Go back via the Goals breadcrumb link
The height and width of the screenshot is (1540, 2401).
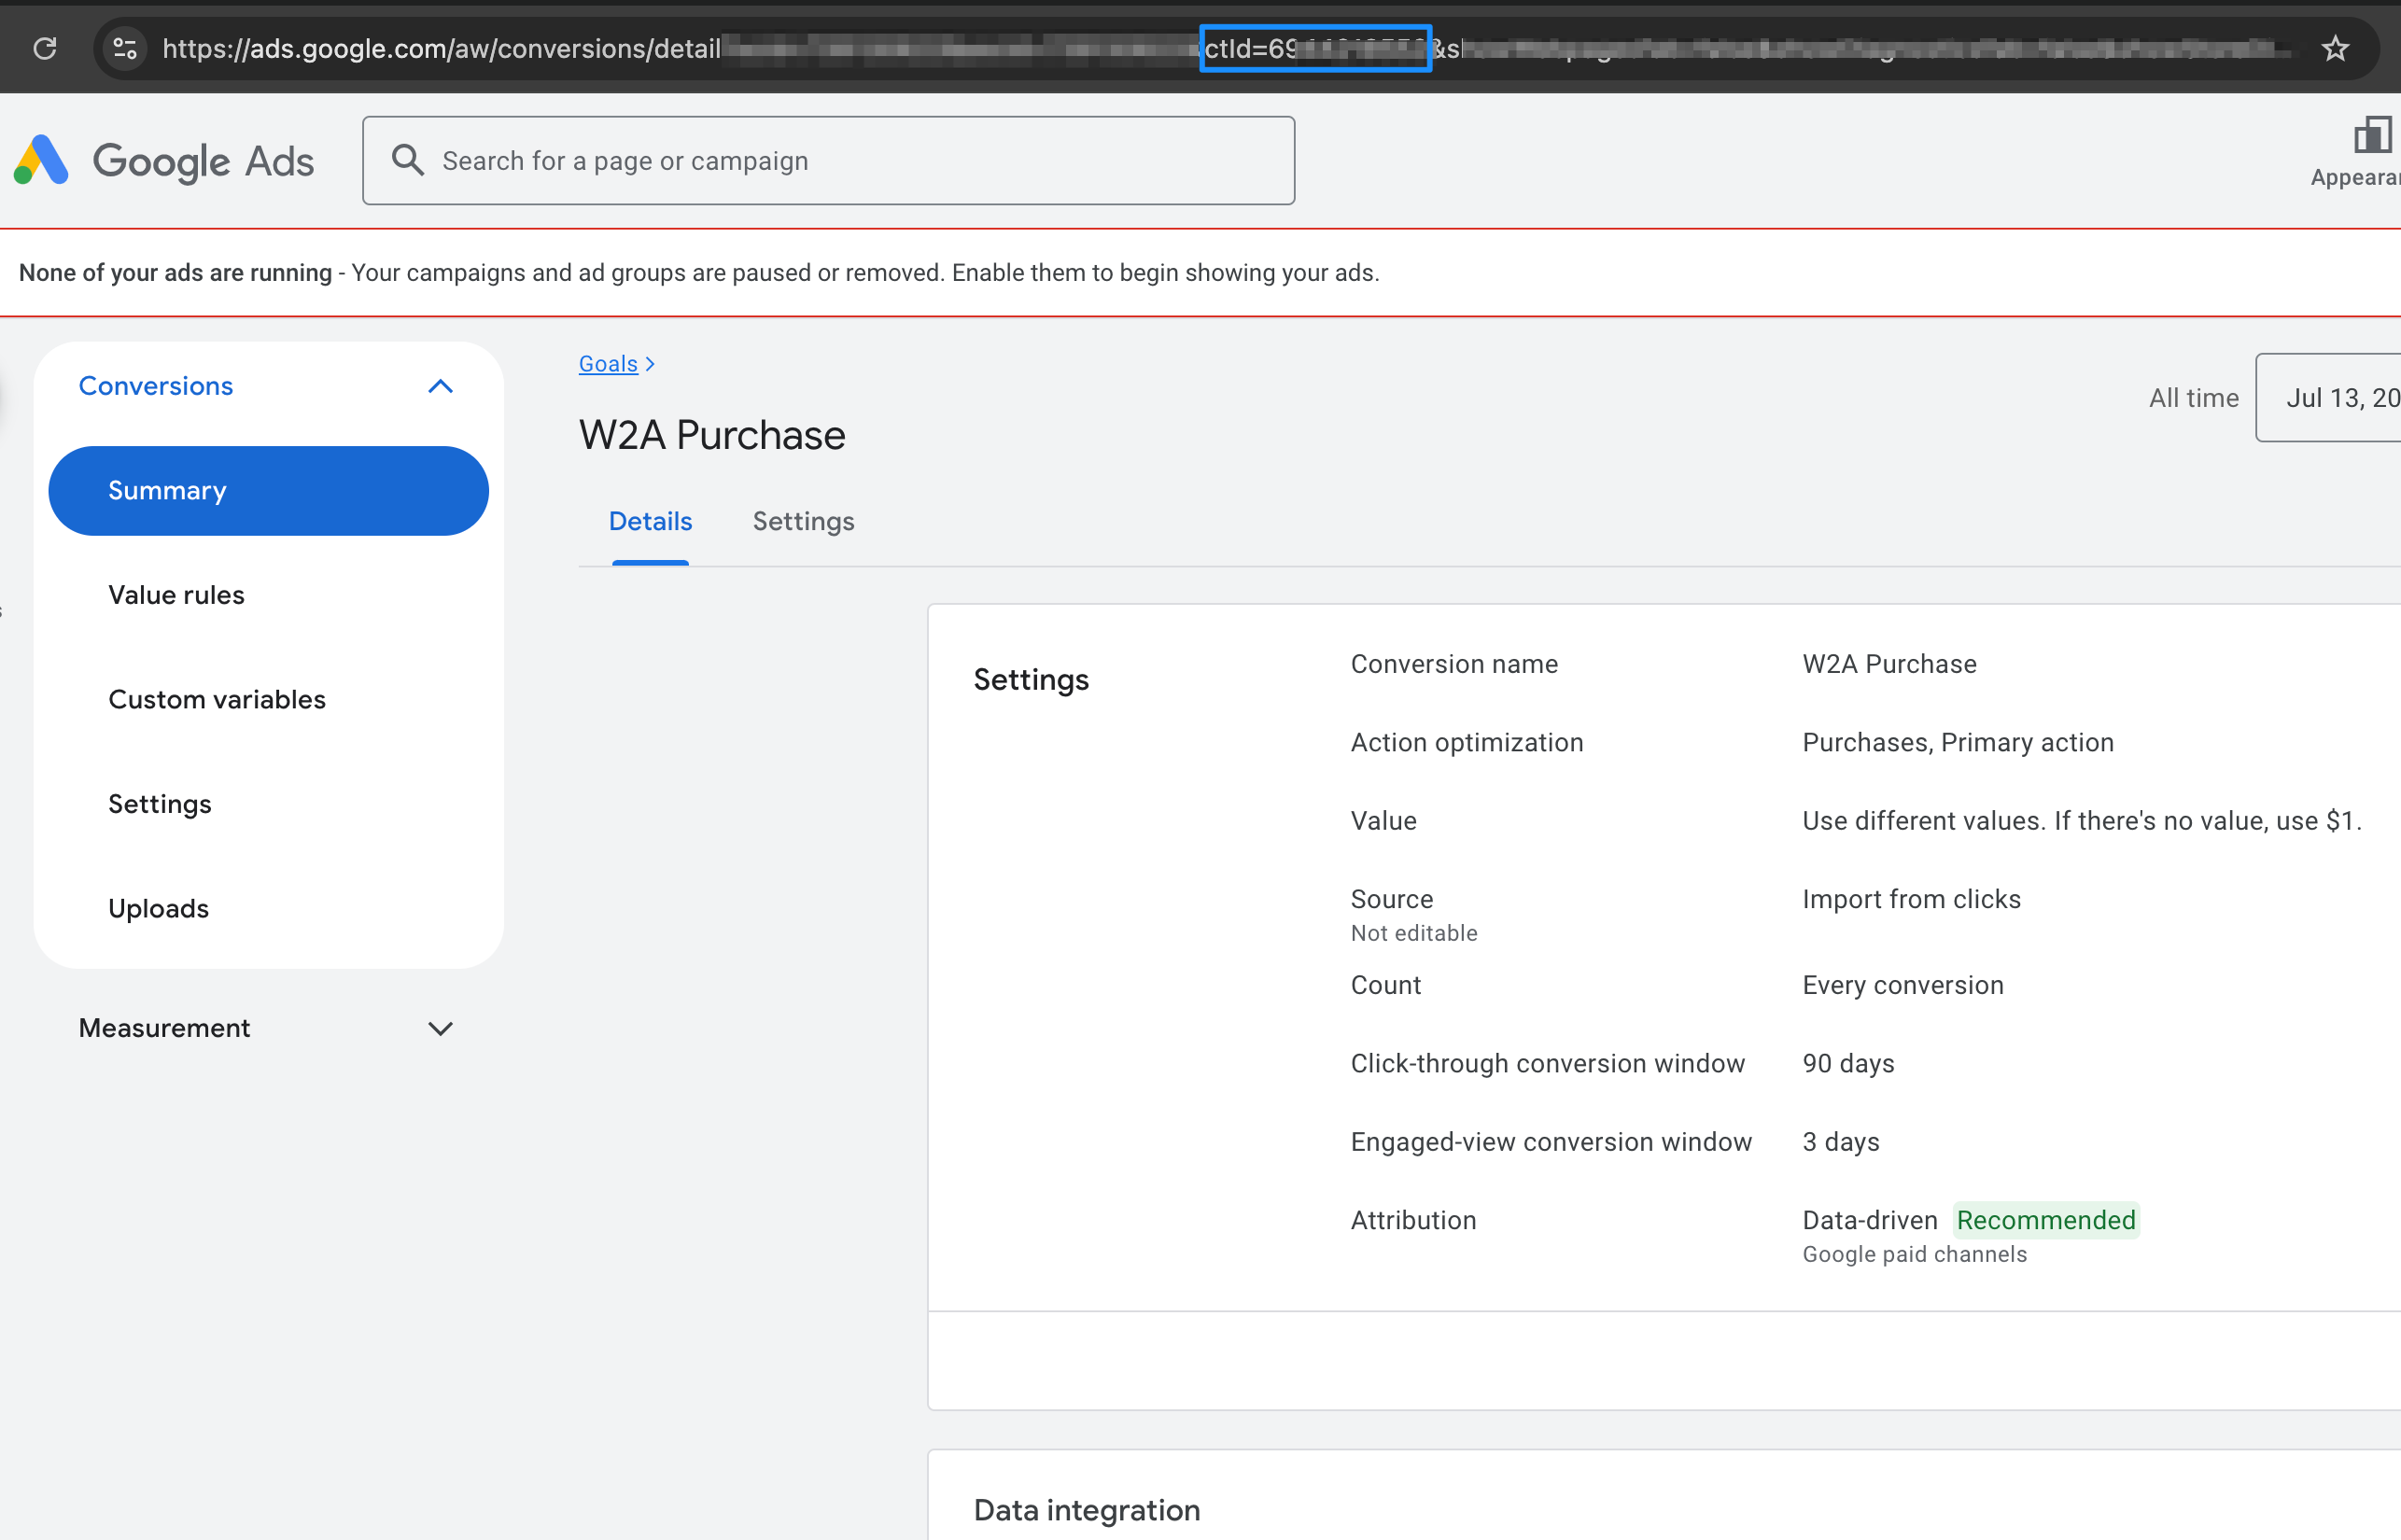pyautogui.click(x=608, y=364)
